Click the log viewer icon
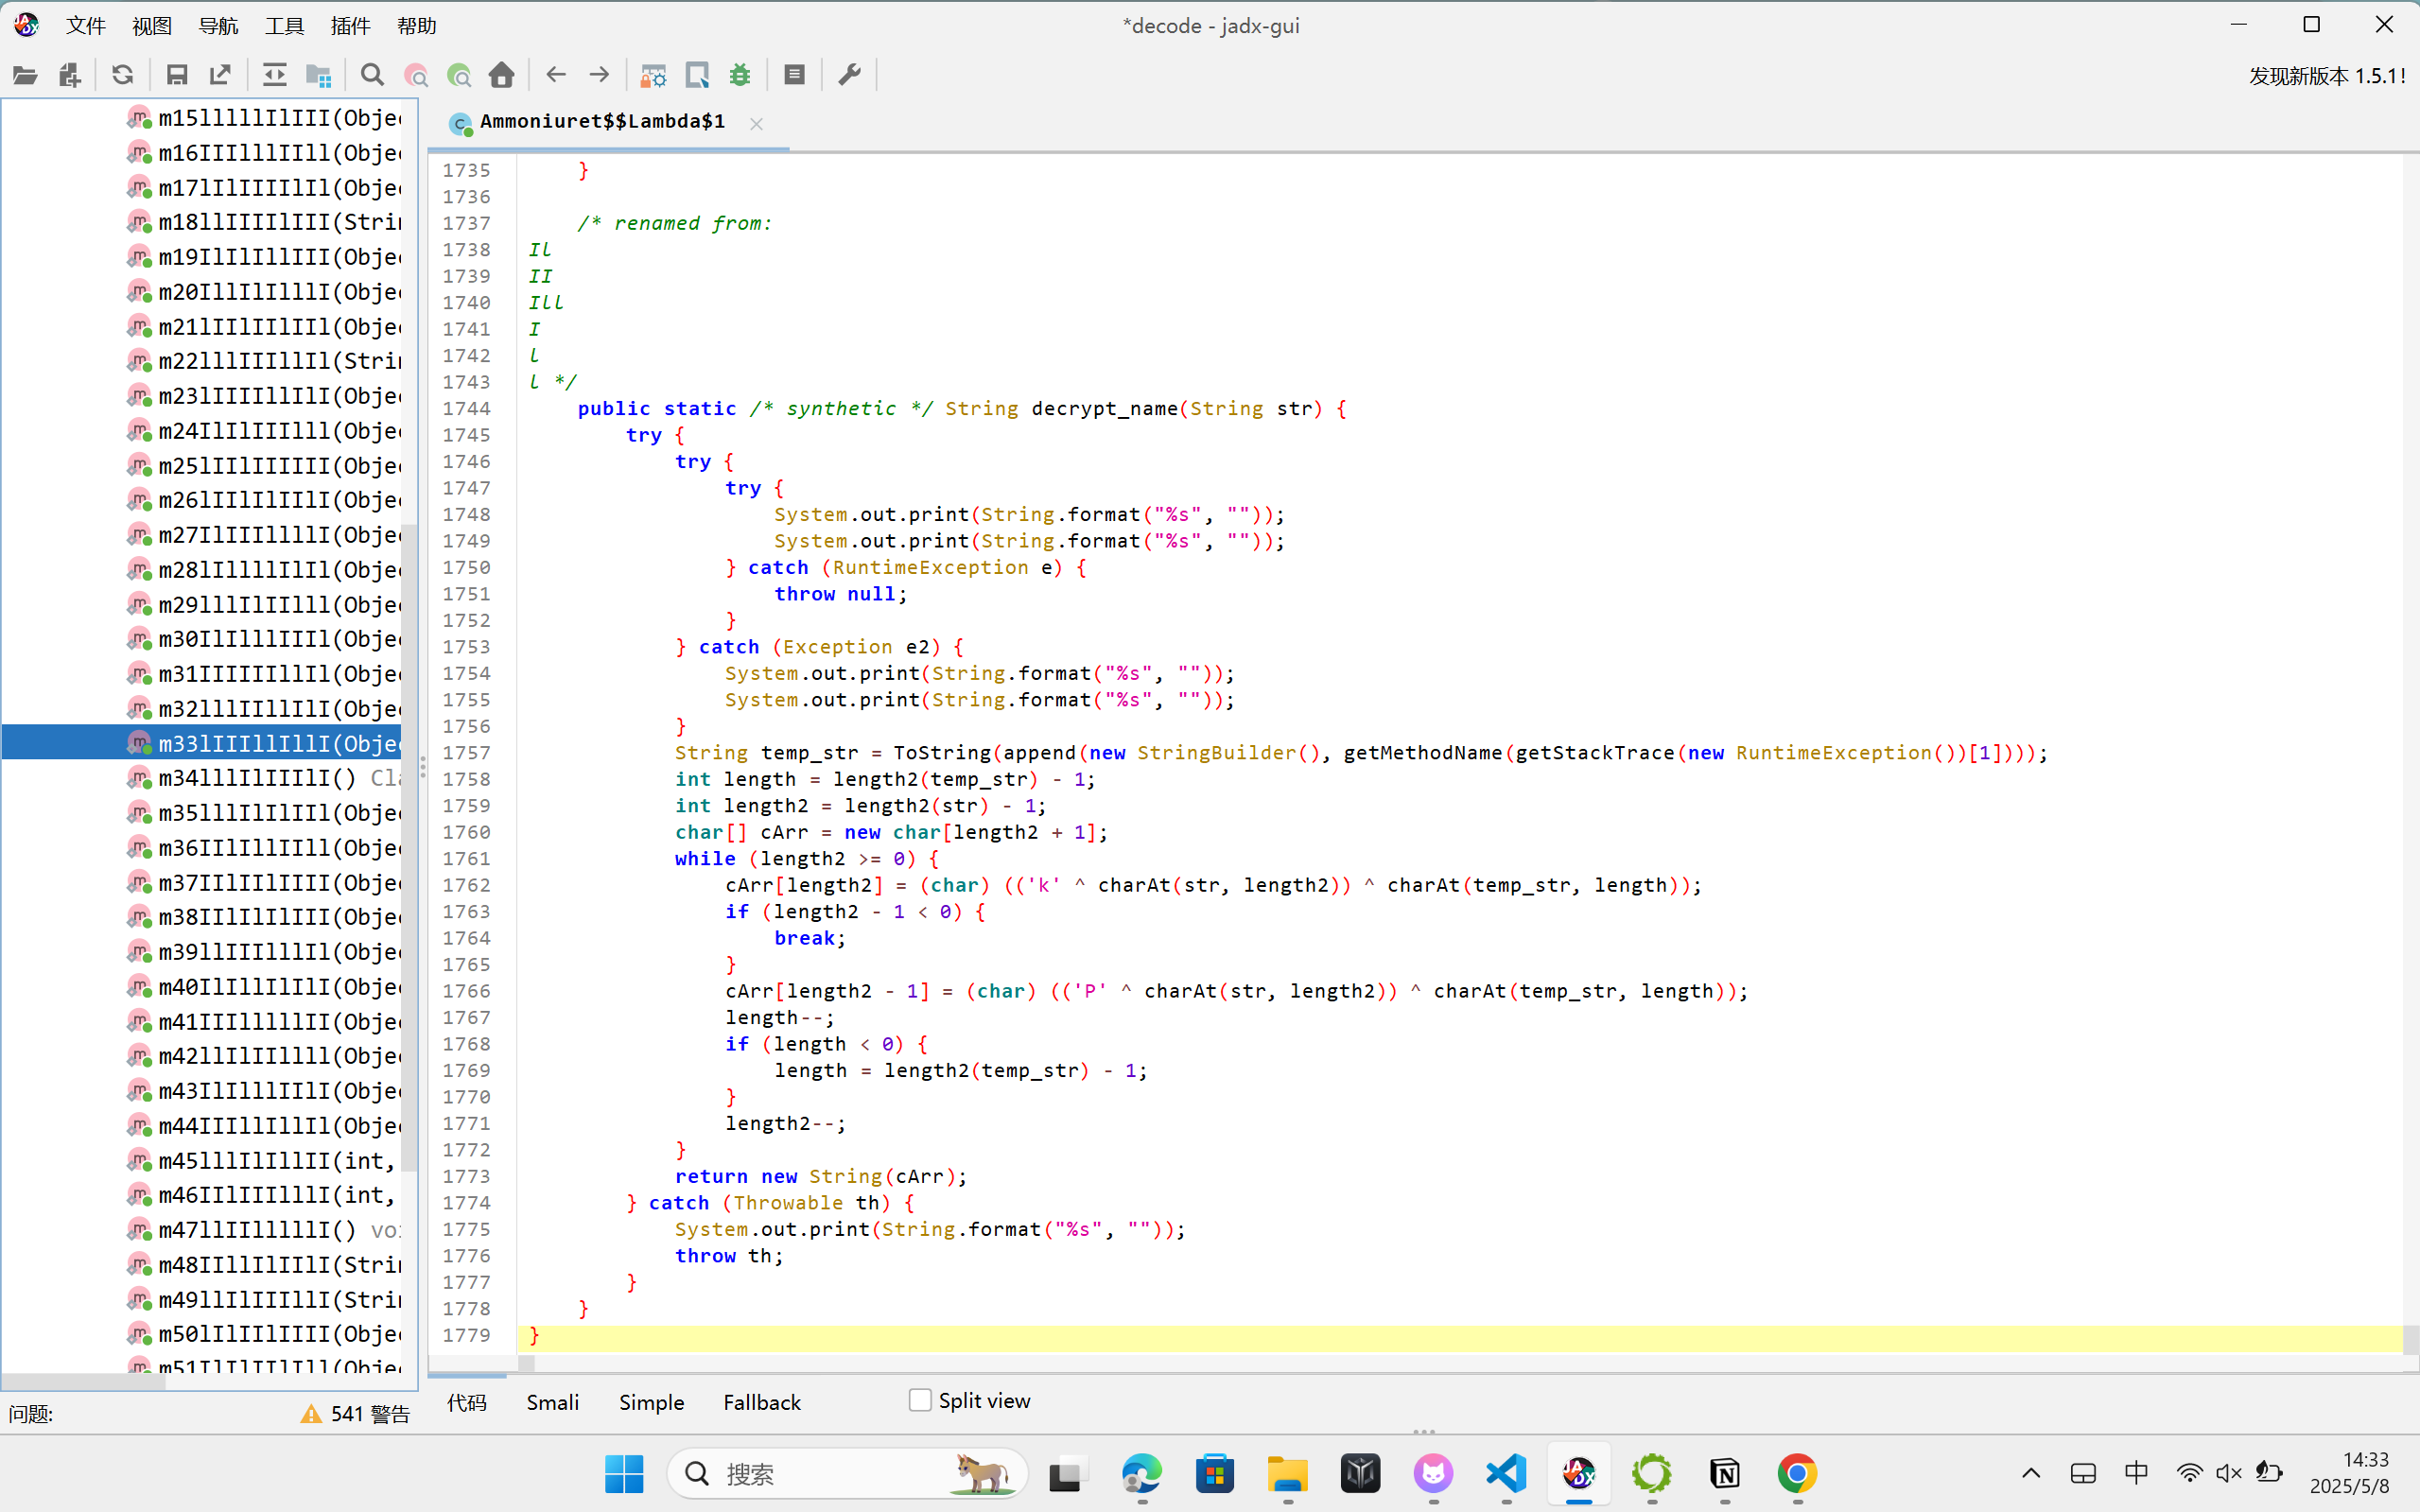Viewport: 2420px width, 1512px height. [794, 75]
